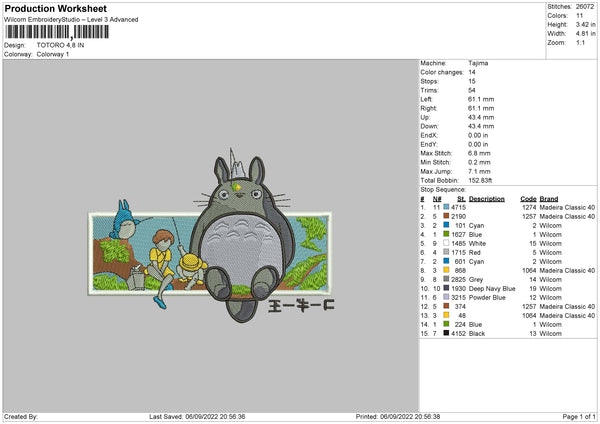
Task: Click the Code column header
Action: (529, 198)
